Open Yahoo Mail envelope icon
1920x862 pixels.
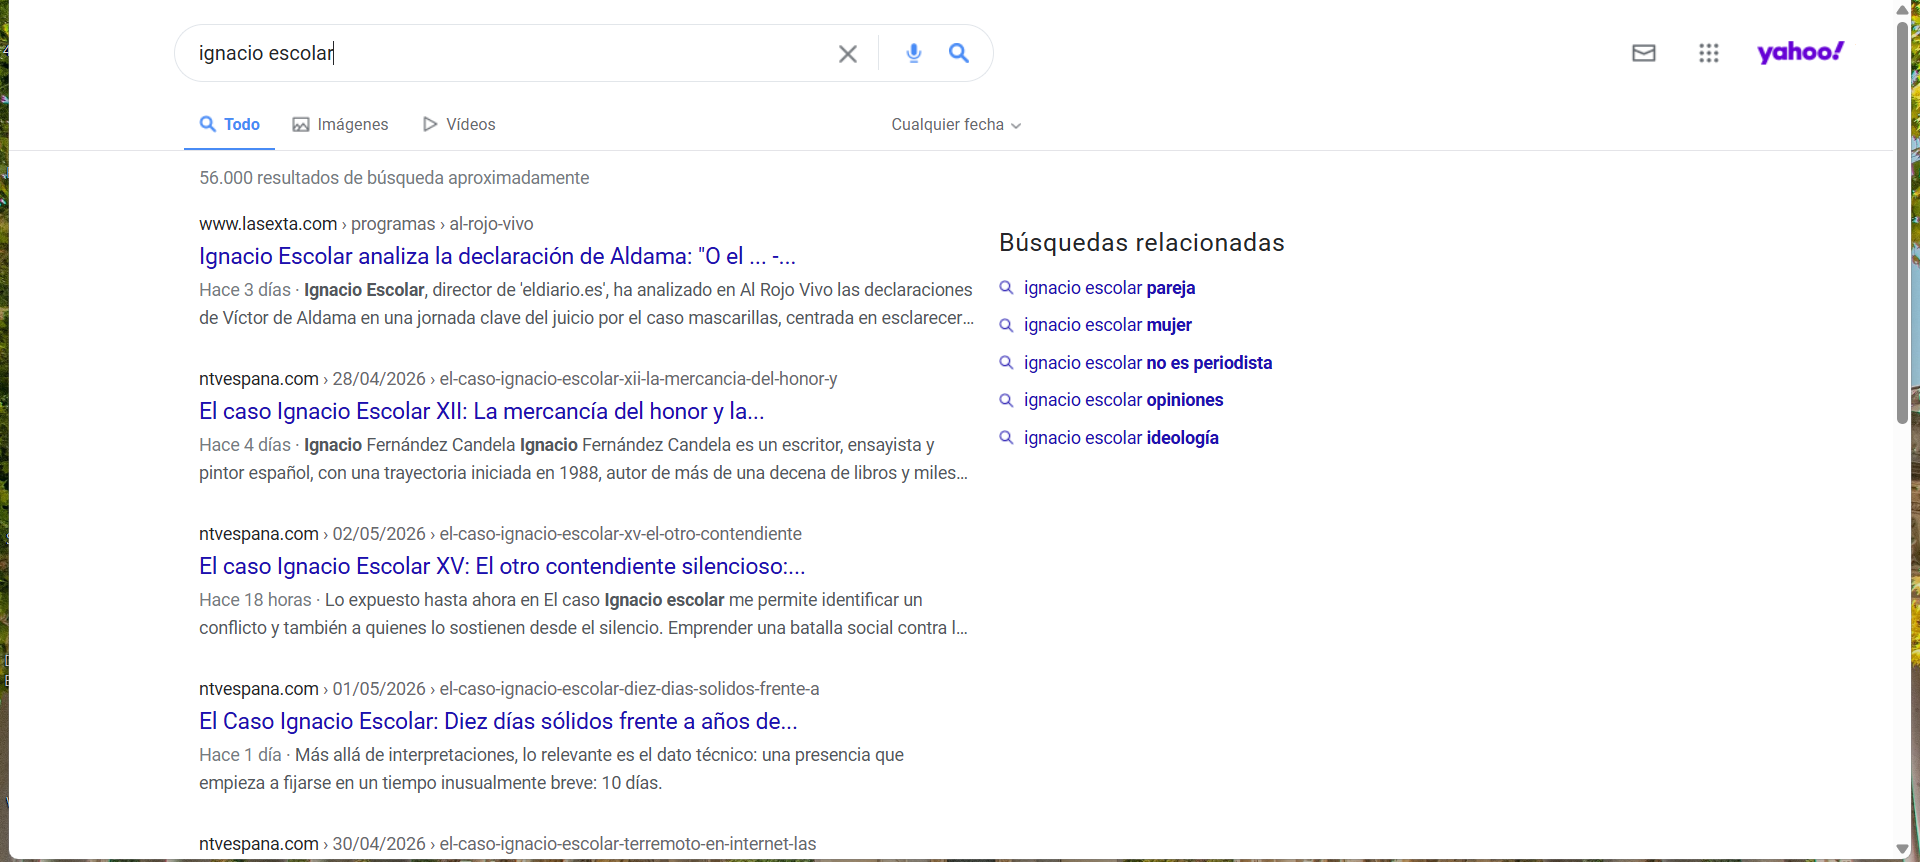(1644, 53)
